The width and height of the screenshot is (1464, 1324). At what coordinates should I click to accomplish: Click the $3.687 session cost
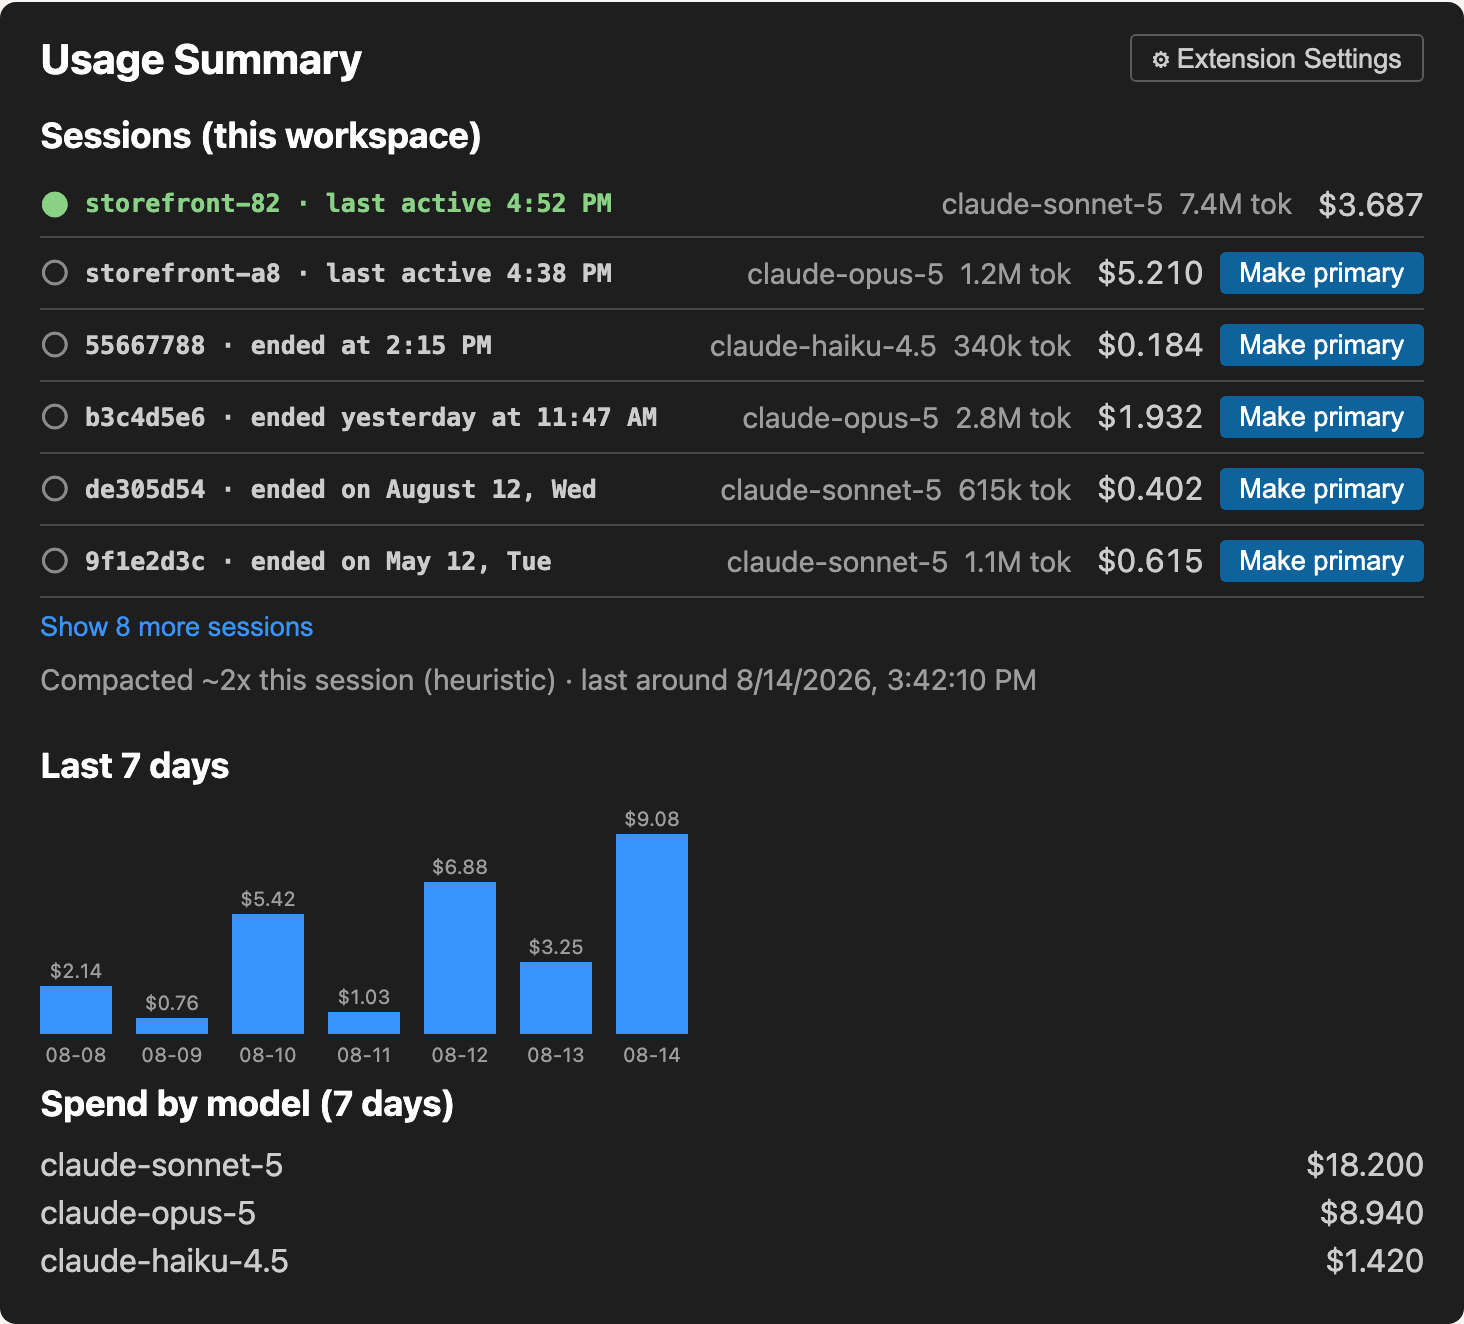coord(1370,205)
